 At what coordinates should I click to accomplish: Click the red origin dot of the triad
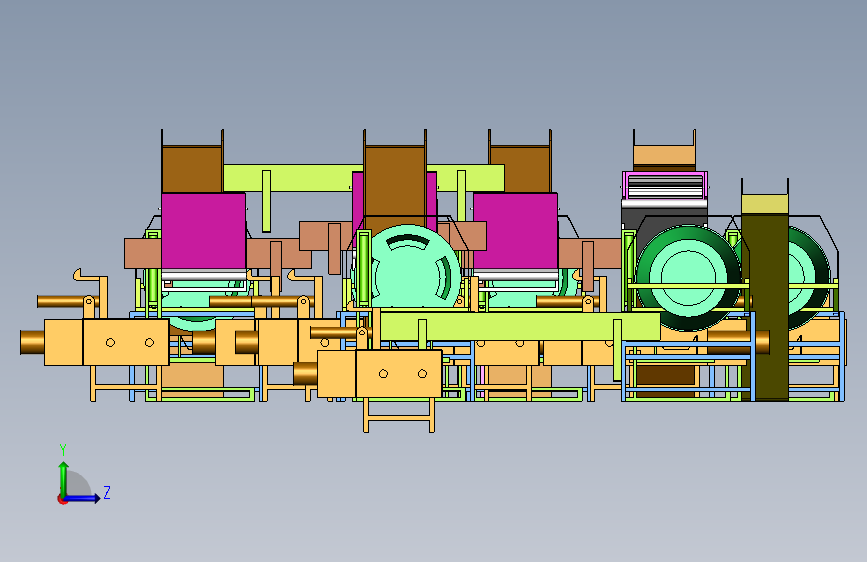62,499
